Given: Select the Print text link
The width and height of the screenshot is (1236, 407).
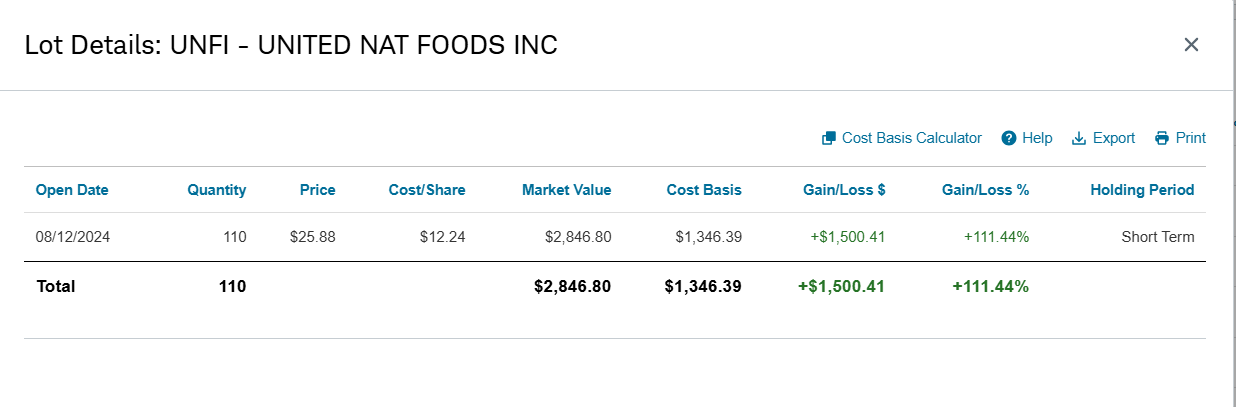Looking at the screenshot, I should 1191,138.
